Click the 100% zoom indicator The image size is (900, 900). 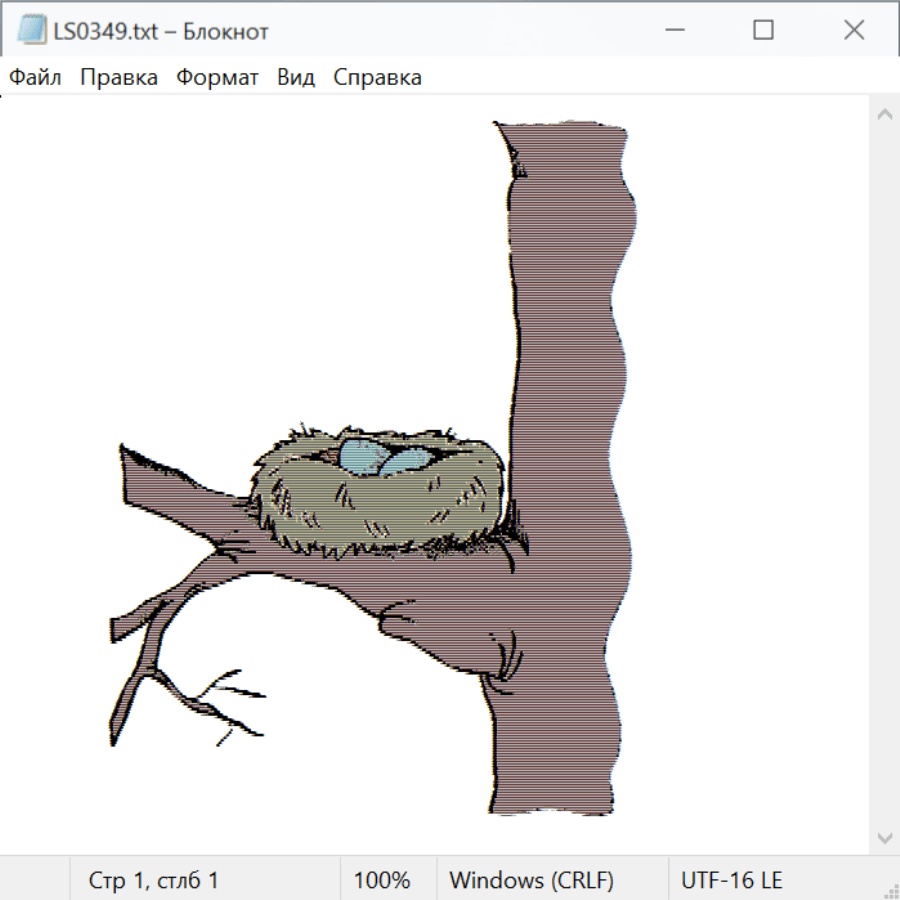pos(382,880)
